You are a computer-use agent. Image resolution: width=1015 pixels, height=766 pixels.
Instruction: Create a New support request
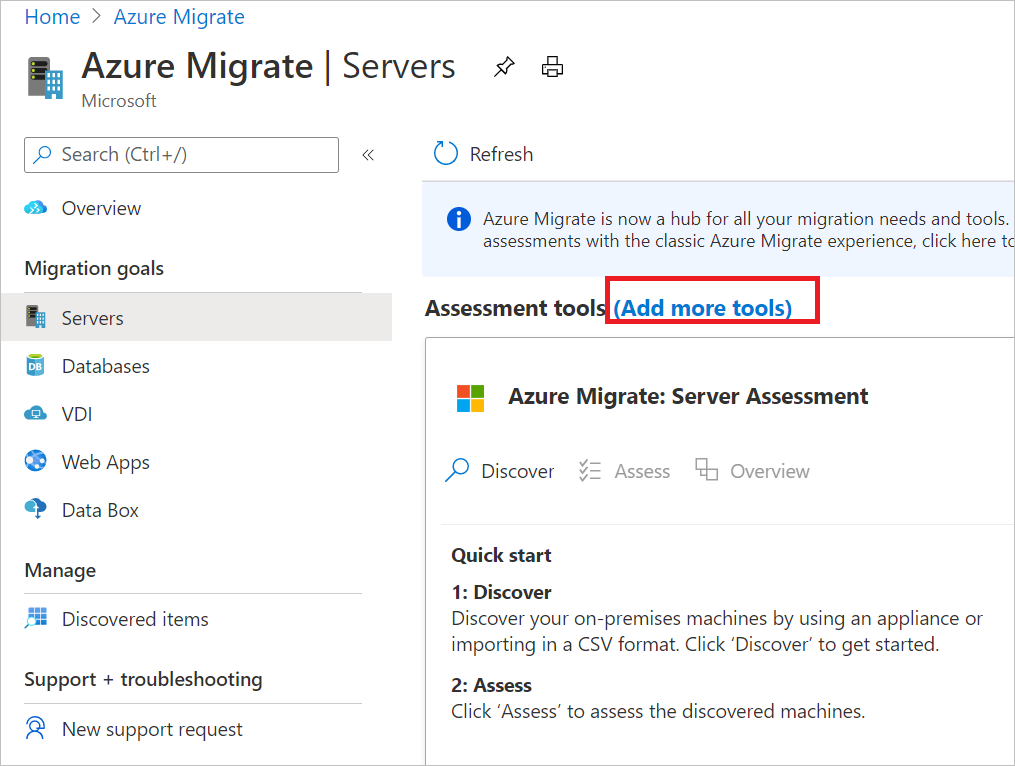click(152, 729)
